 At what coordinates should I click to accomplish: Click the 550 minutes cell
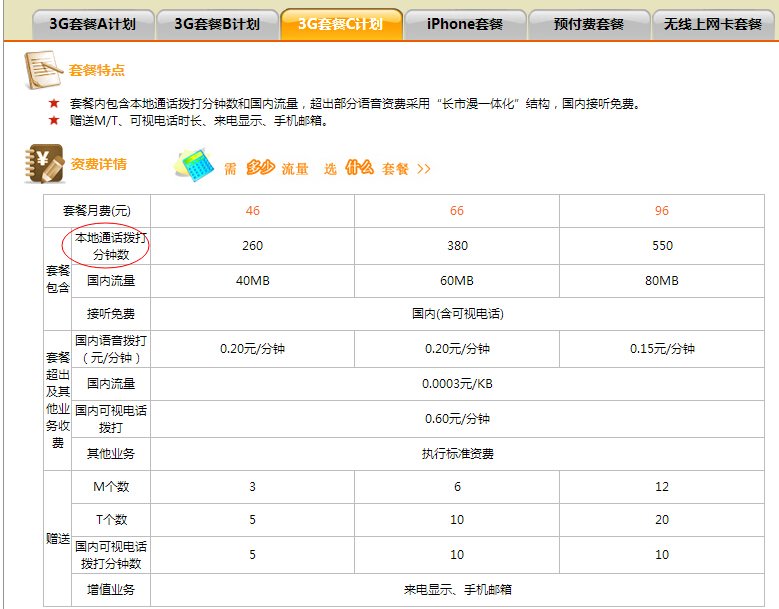[662, 246]
